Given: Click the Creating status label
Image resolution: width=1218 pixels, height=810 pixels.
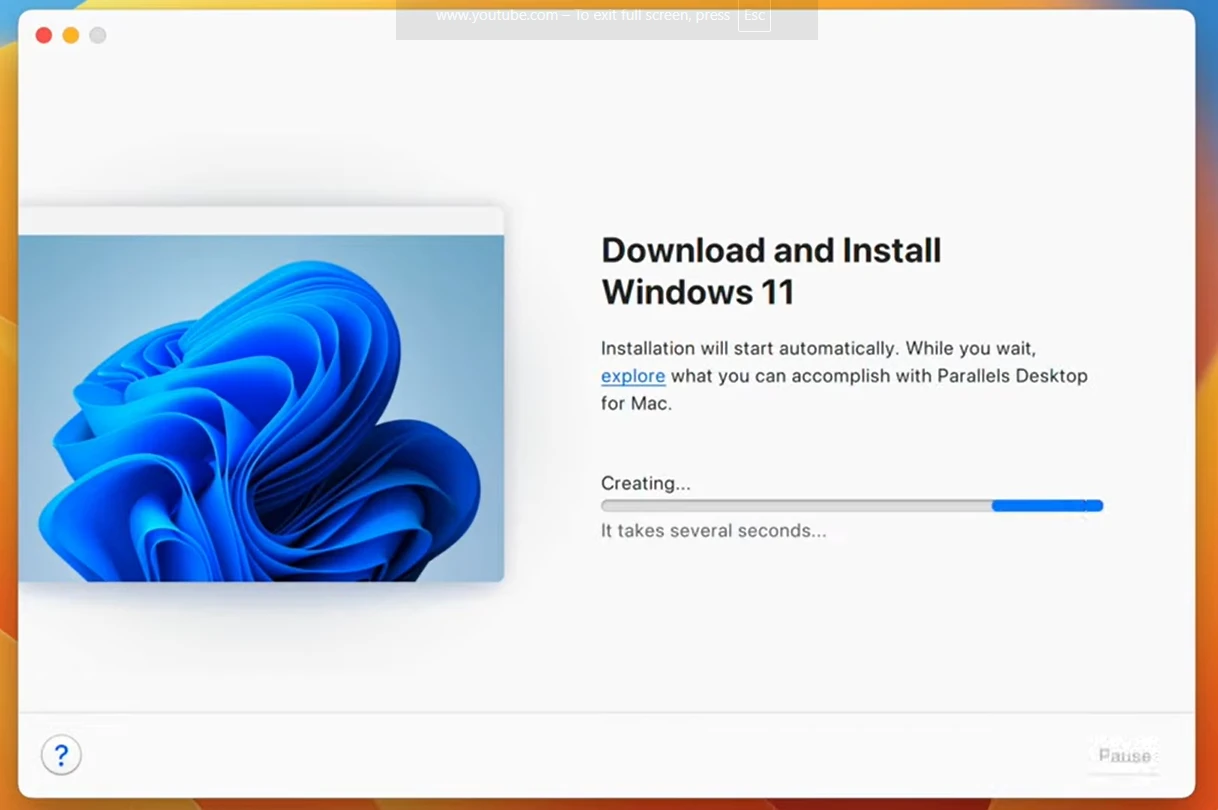Looking at the screenshot, I should [645, 483].
